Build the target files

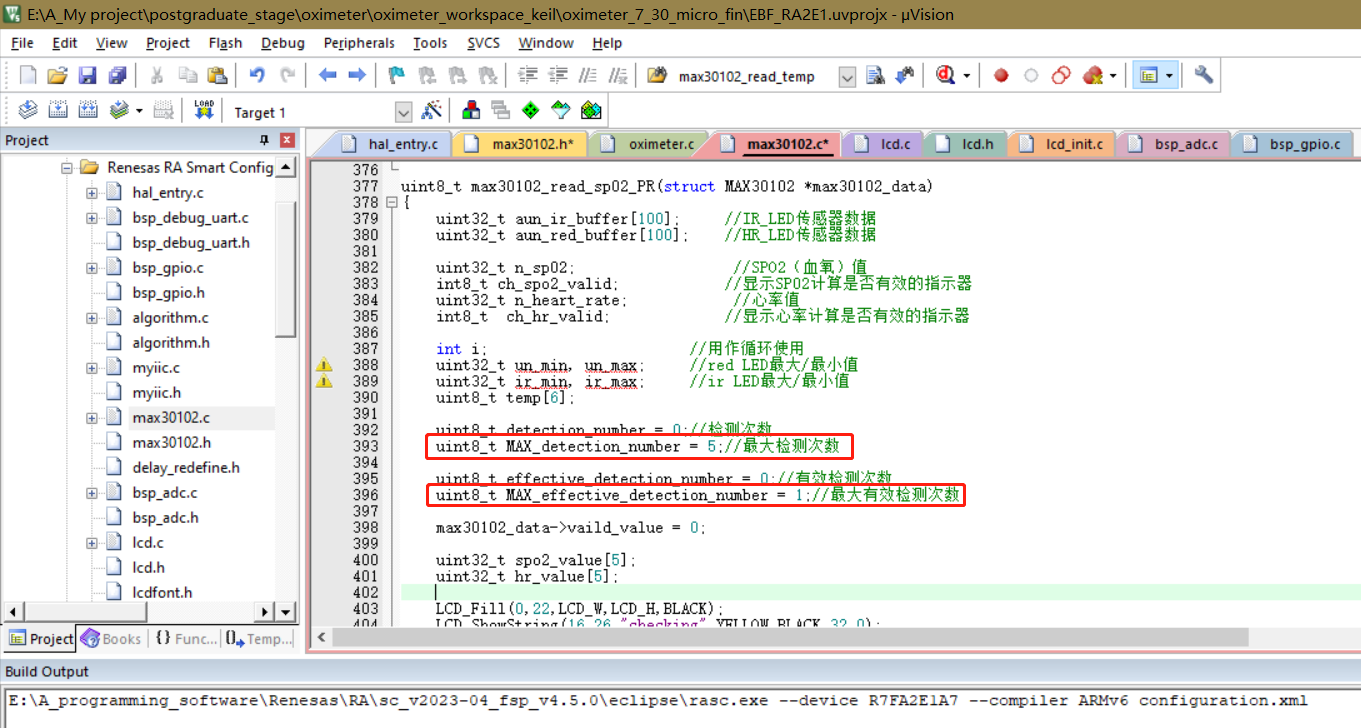(58, 111)
